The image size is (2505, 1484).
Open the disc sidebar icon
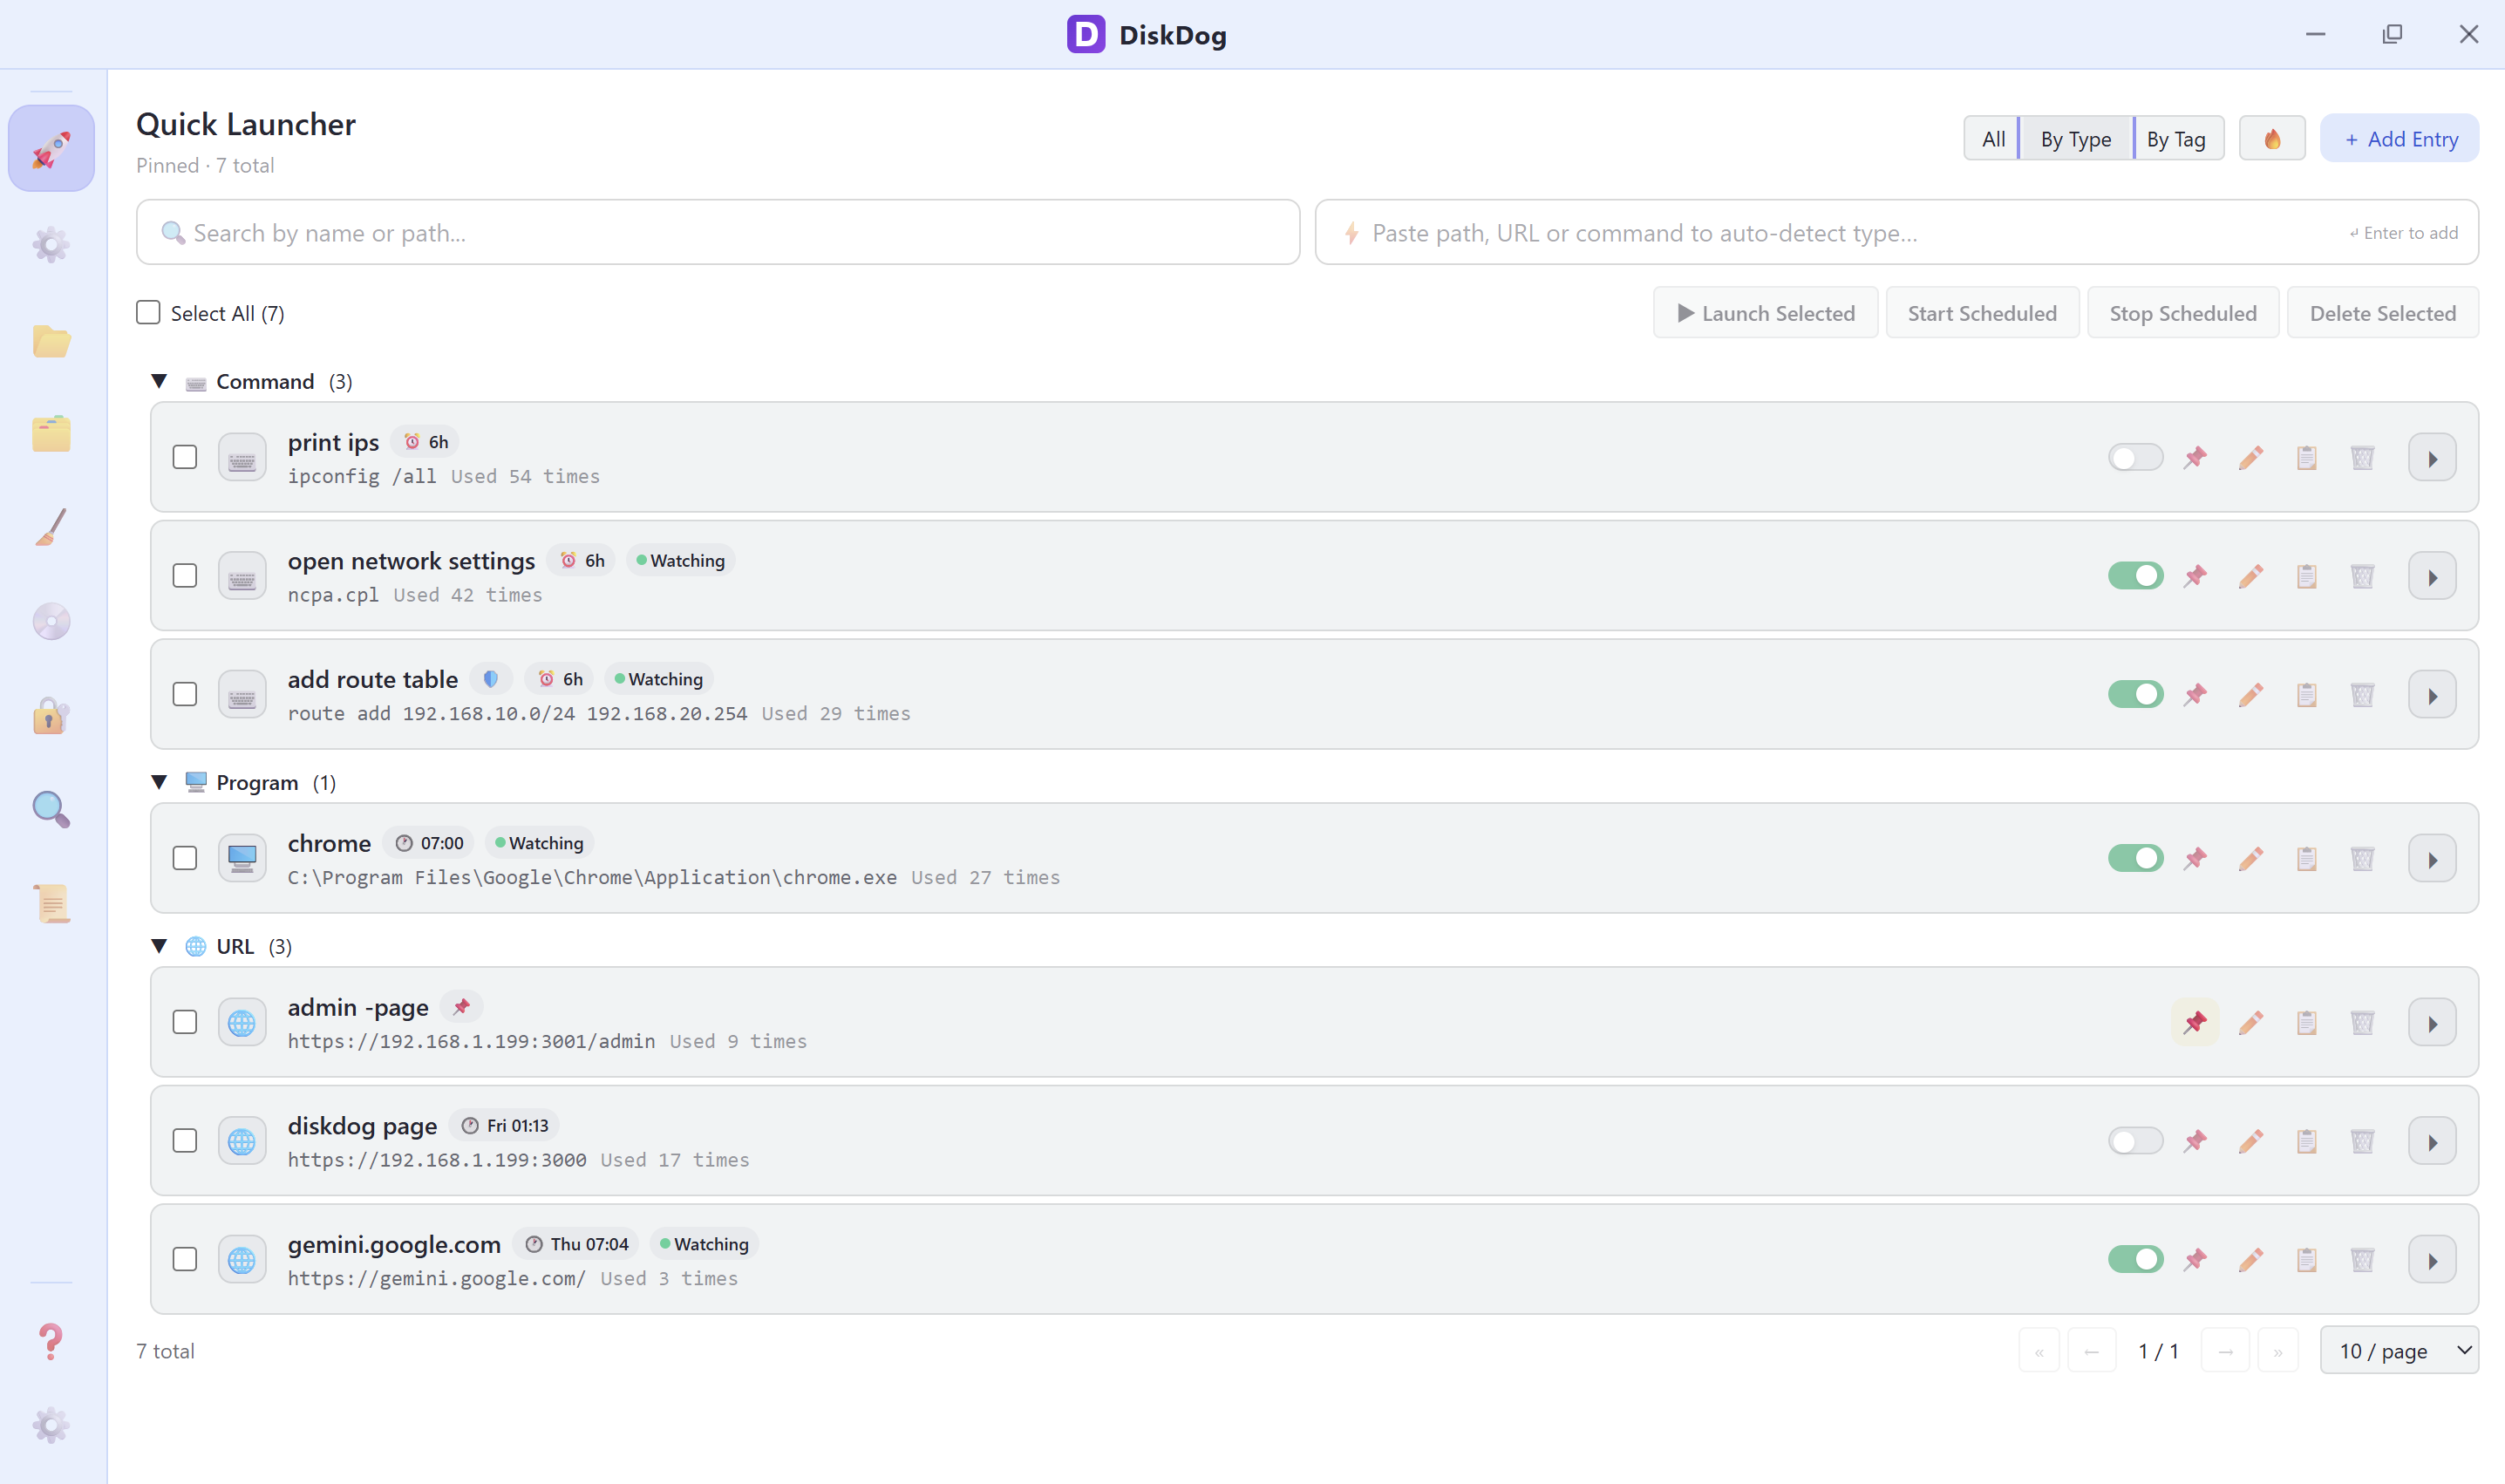point(51,621)
